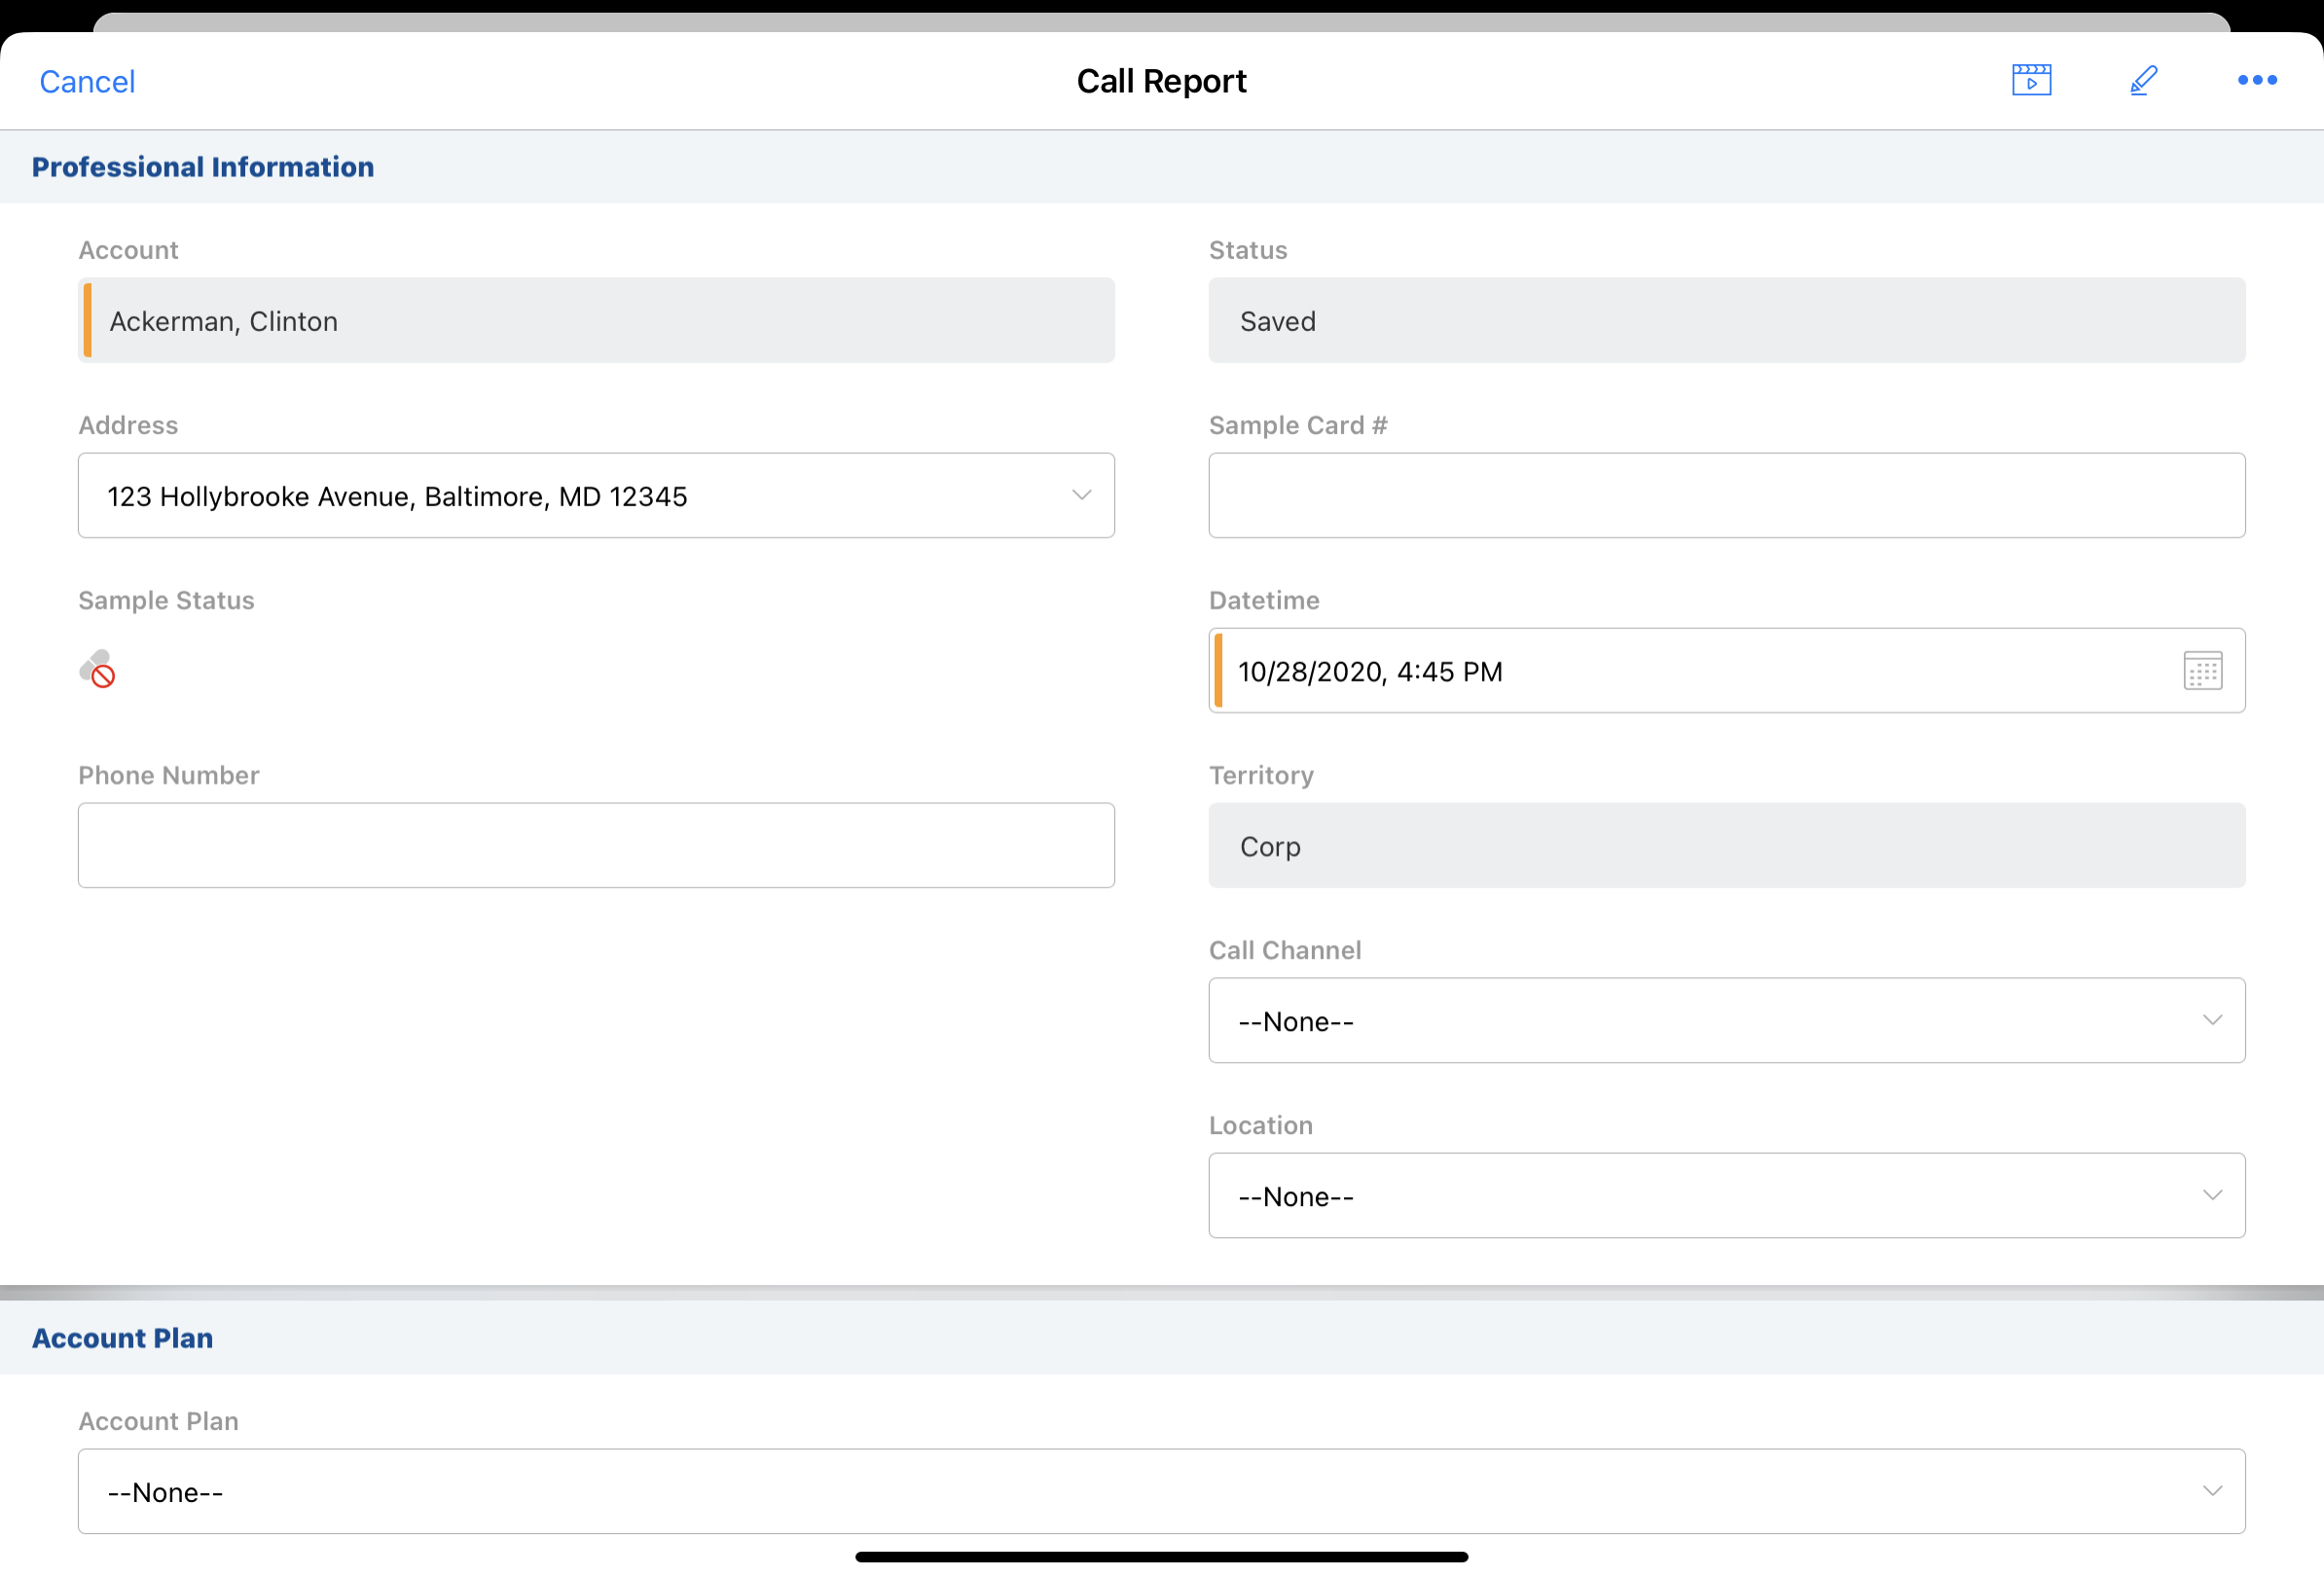
Task: Open the media presentation icon in header
Action: click(2031, 80)
